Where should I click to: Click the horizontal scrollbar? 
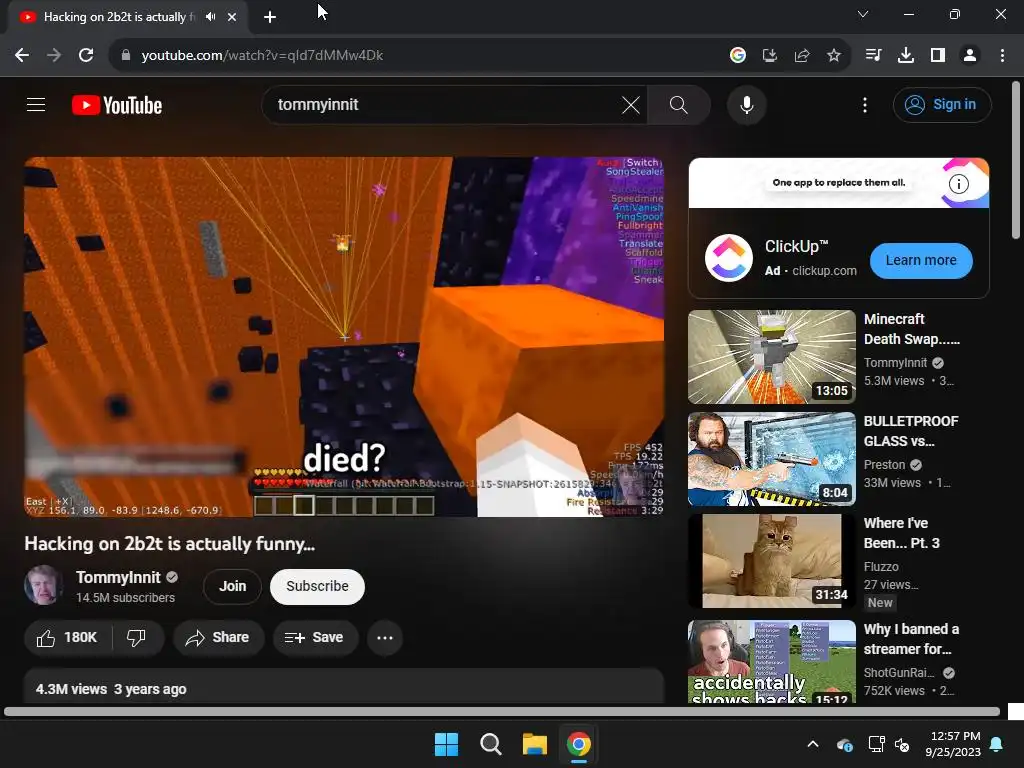502,712
